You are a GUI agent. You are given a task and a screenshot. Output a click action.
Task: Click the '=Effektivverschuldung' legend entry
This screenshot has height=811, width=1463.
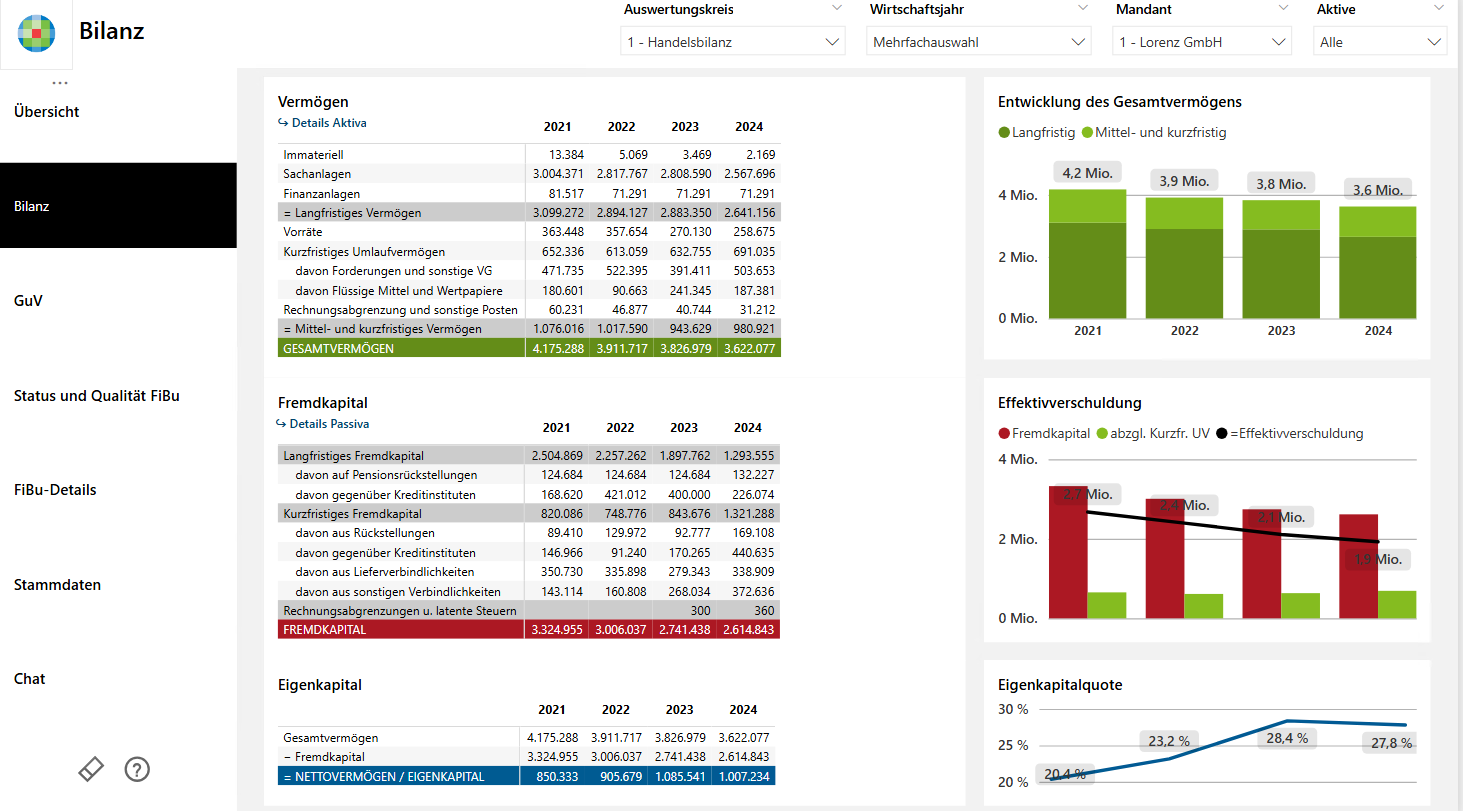[1288, 433]
